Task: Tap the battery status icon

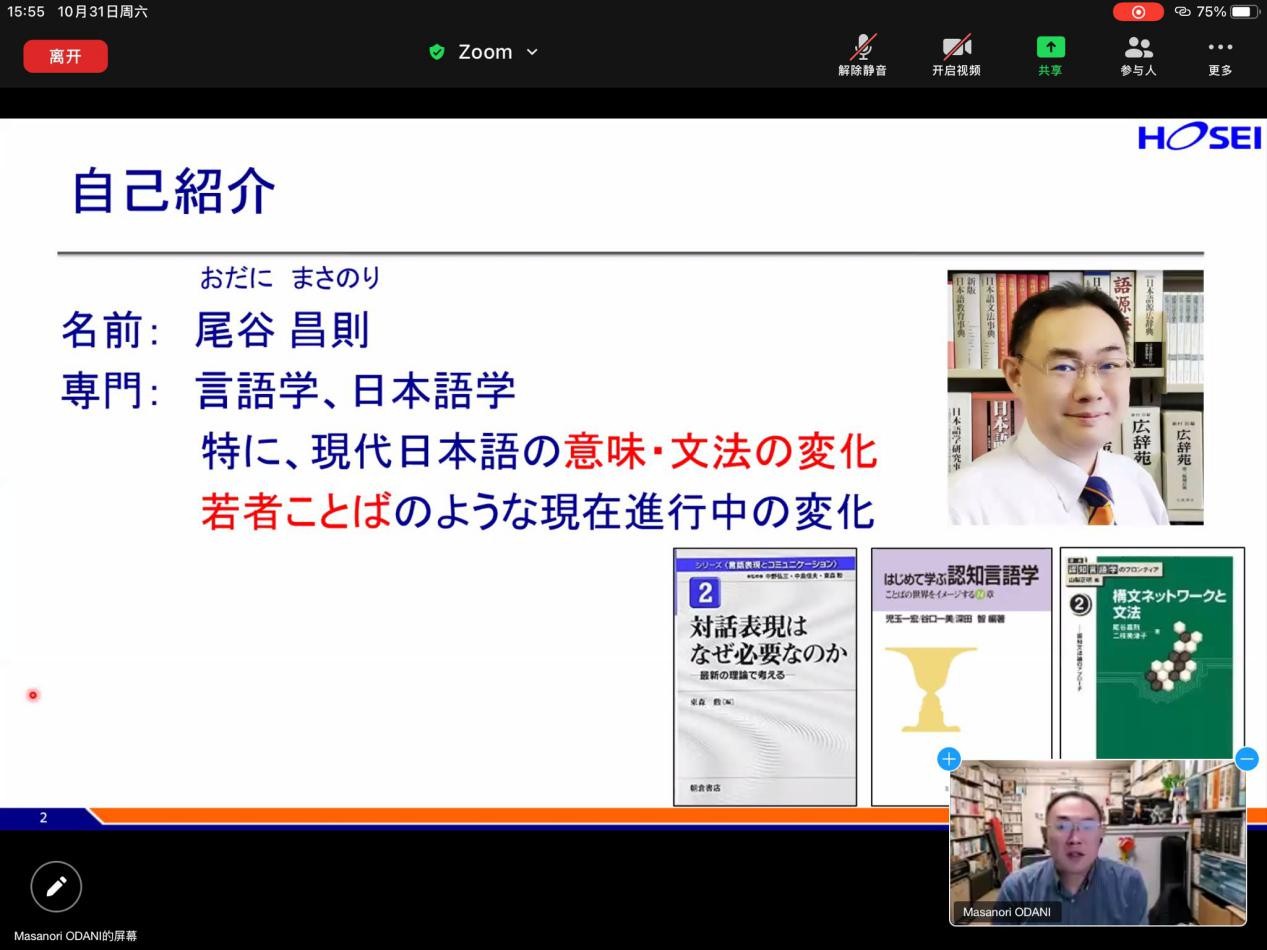Action: pos(1243,12)
